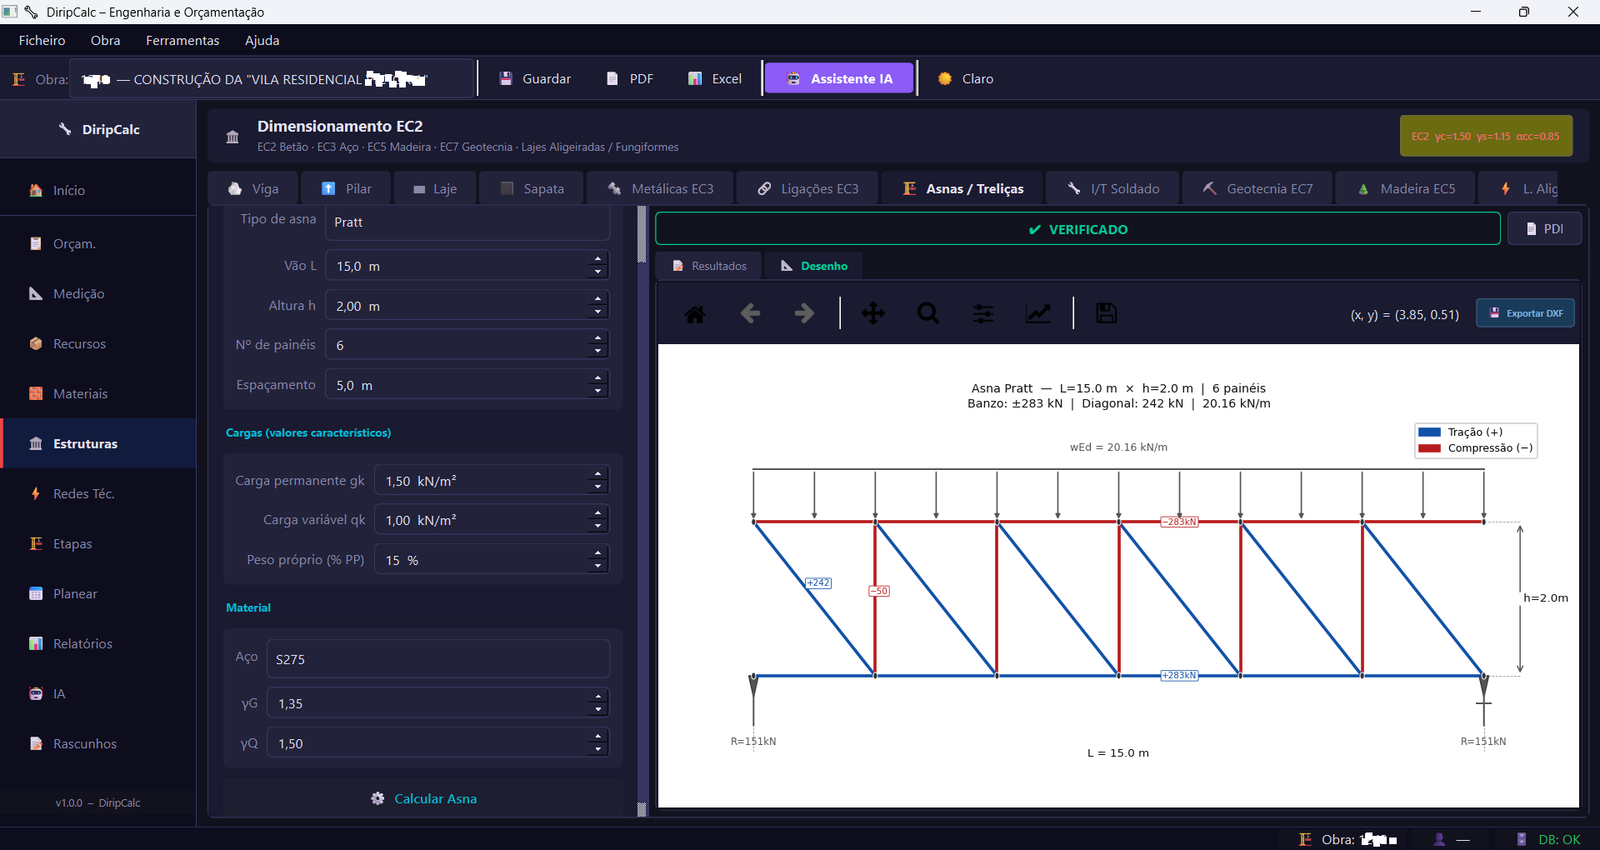Save the figure with floppy disk icon

[1106, 314]
